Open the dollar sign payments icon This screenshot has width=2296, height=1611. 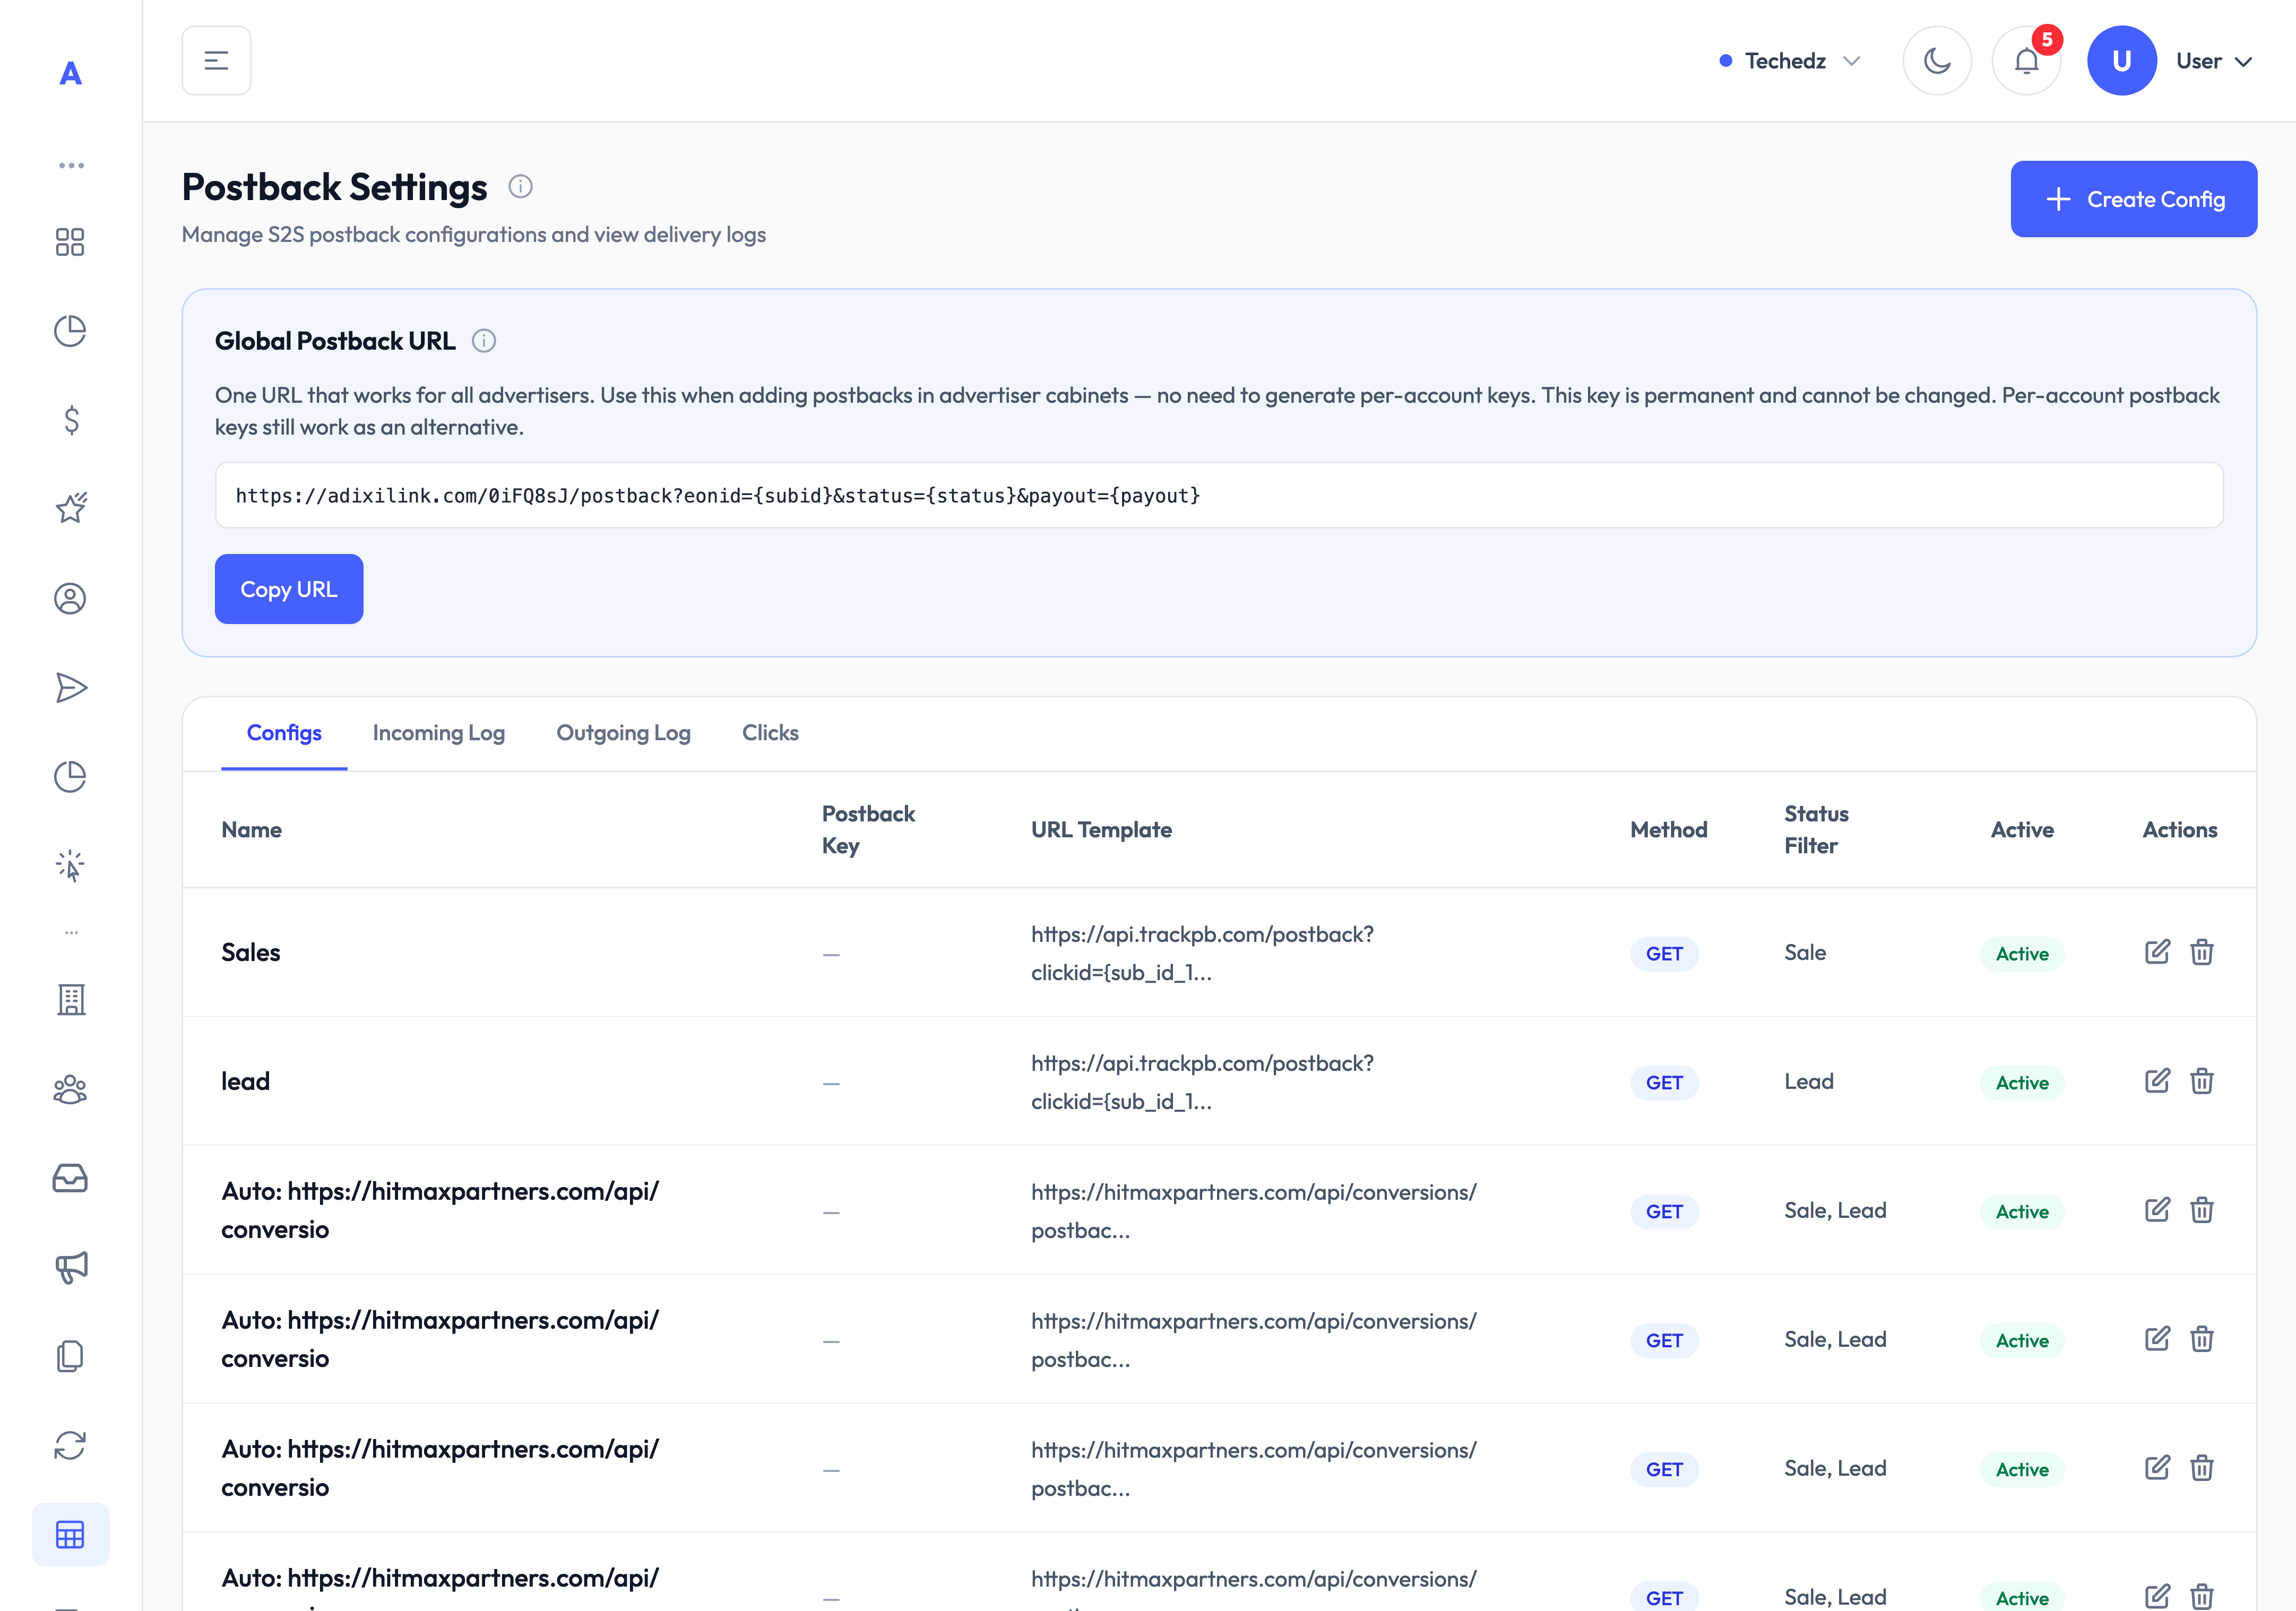[70, 420]
